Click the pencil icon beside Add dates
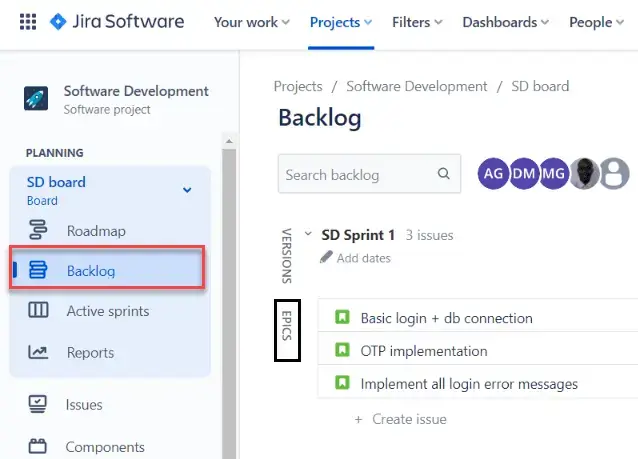This screenshot has width=638, height=459. coord(326,257)
